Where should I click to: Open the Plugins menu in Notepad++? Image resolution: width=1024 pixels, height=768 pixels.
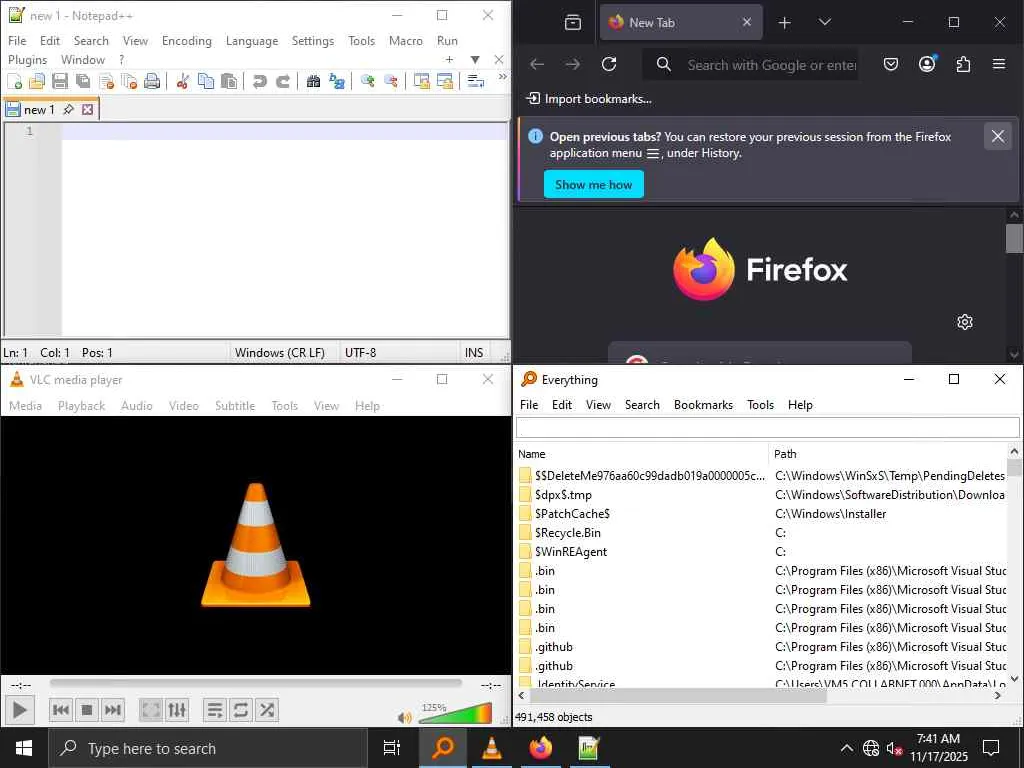tap(27, 59)
